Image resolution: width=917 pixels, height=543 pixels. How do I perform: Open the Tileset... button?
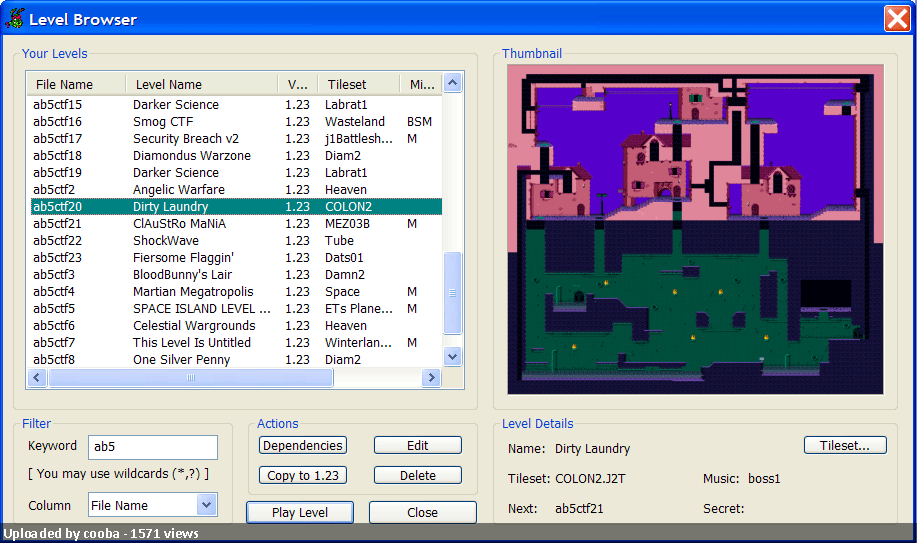pos(845,445)
